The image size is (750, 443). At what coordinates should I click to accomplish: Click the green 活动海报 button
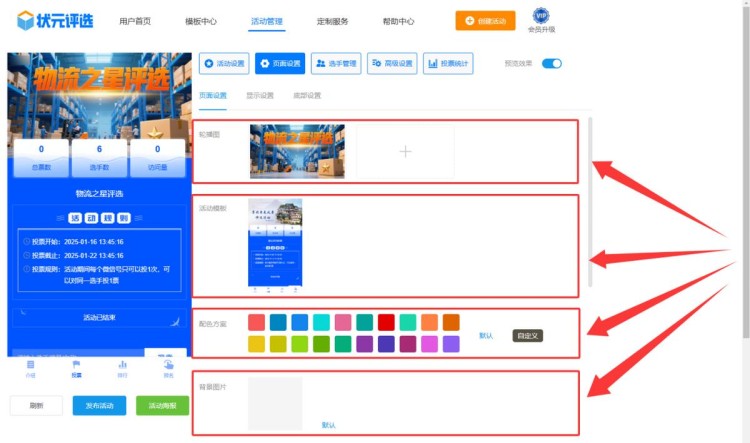click(x=162, y=405)
